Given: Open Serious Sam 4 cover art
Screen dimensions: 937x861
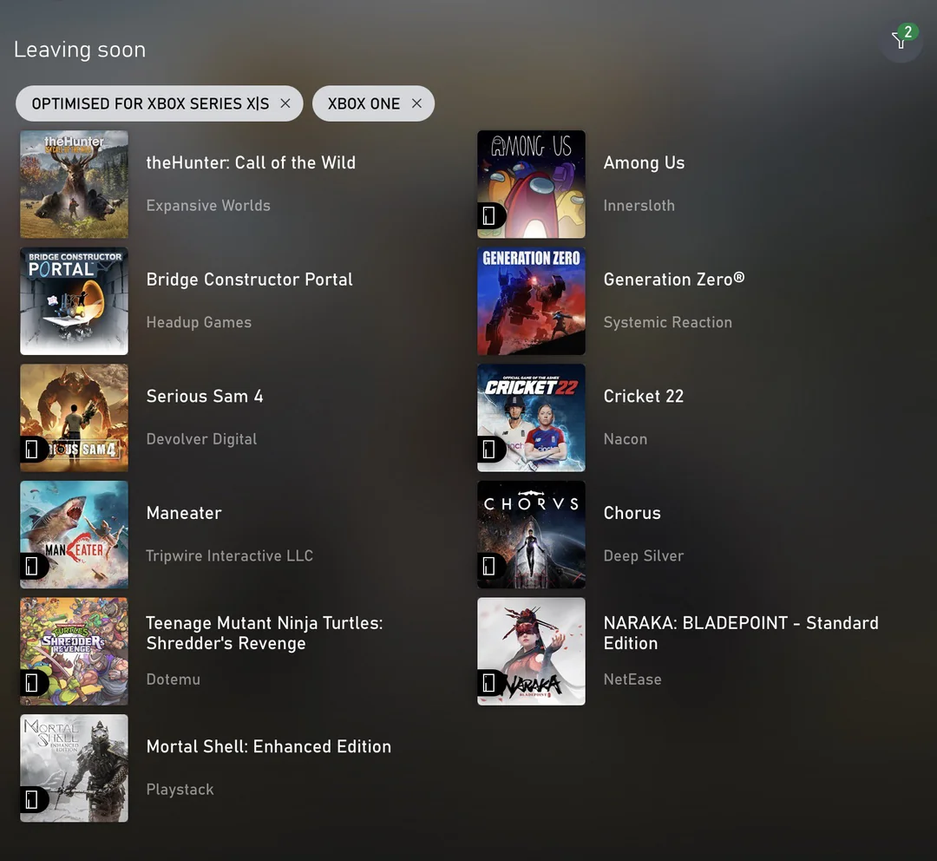Looking at the screenshot, I should click(x=74, y=418).
